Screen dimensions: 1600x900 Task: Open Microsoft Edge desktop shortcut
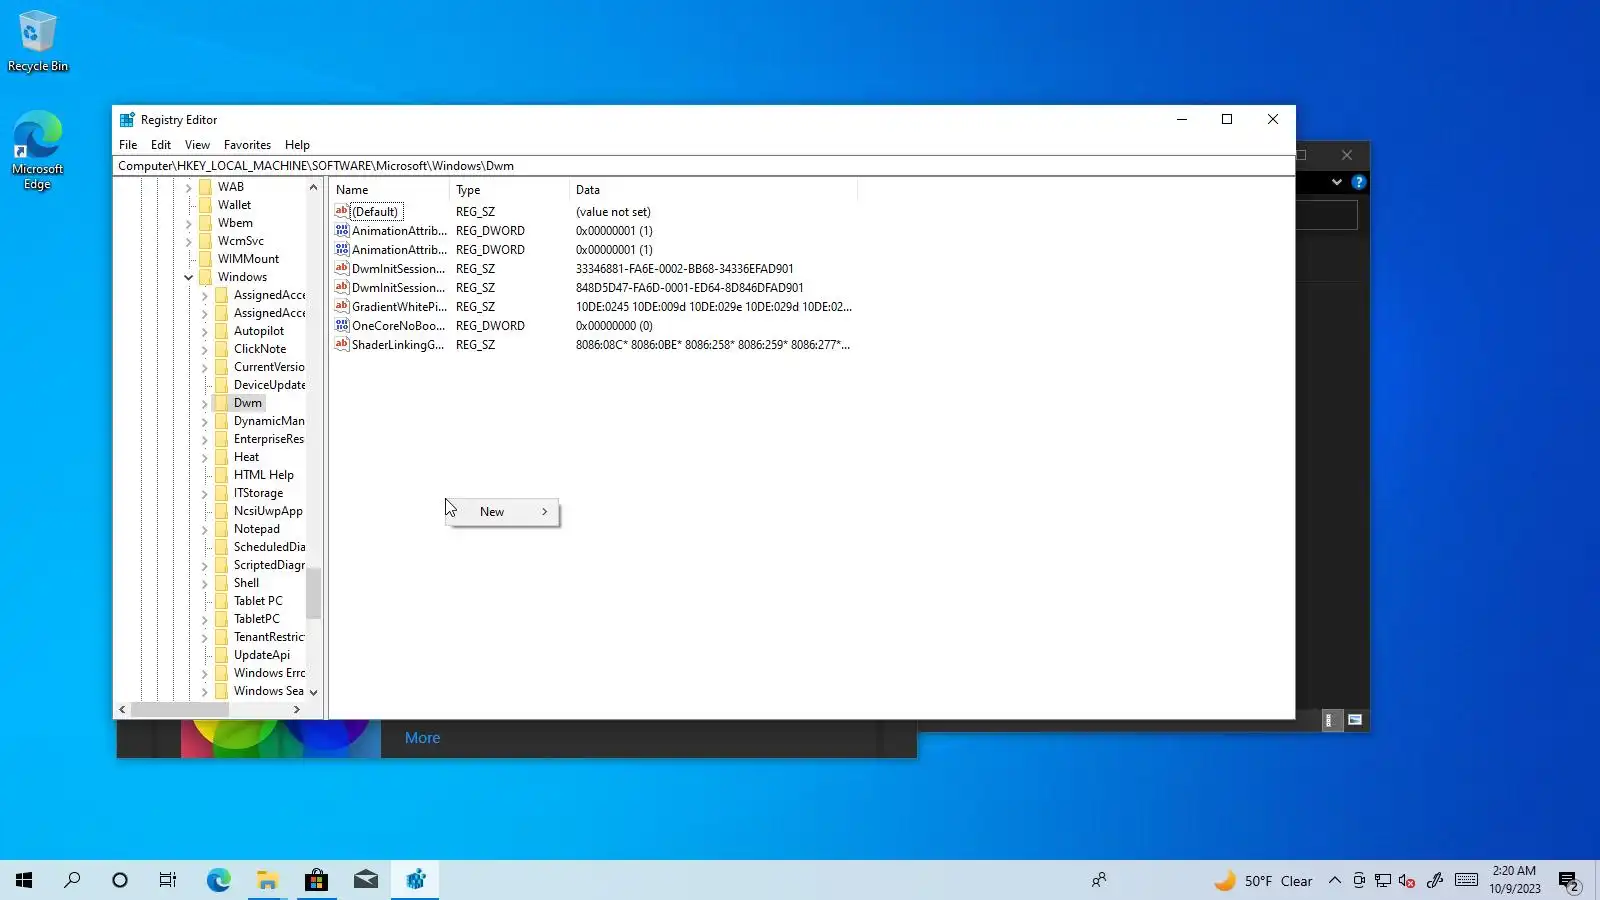tap(38, 150)
